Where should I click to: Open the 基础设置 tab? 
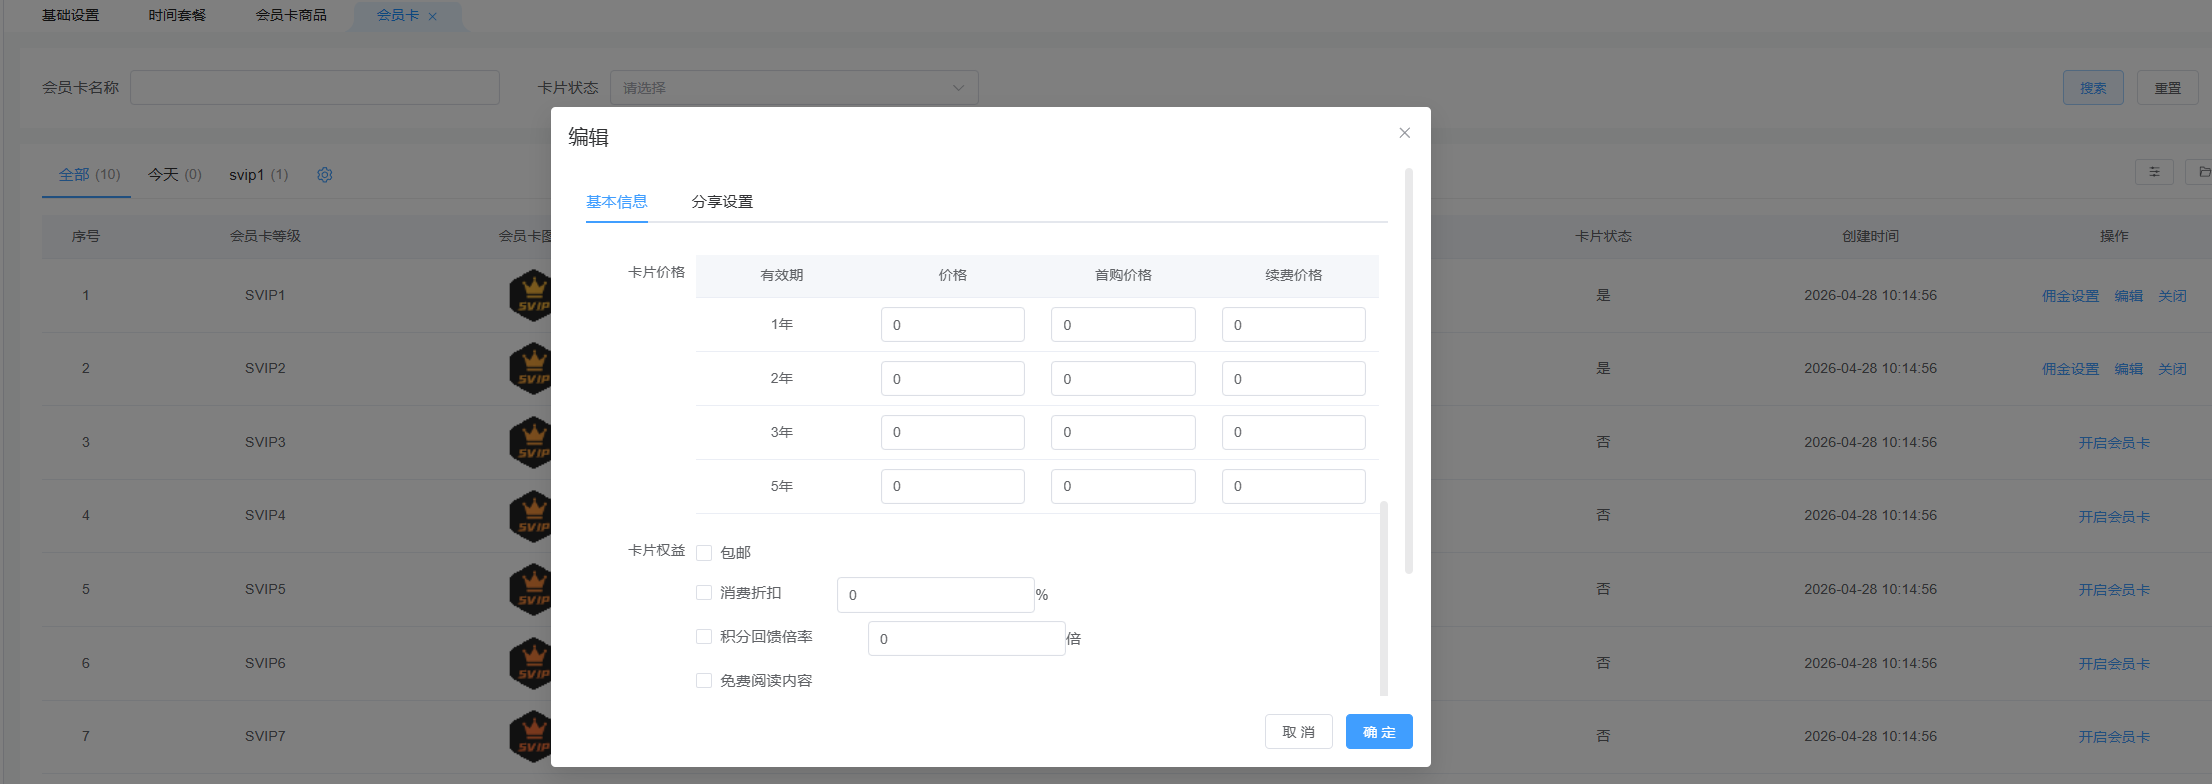point(70,15)
